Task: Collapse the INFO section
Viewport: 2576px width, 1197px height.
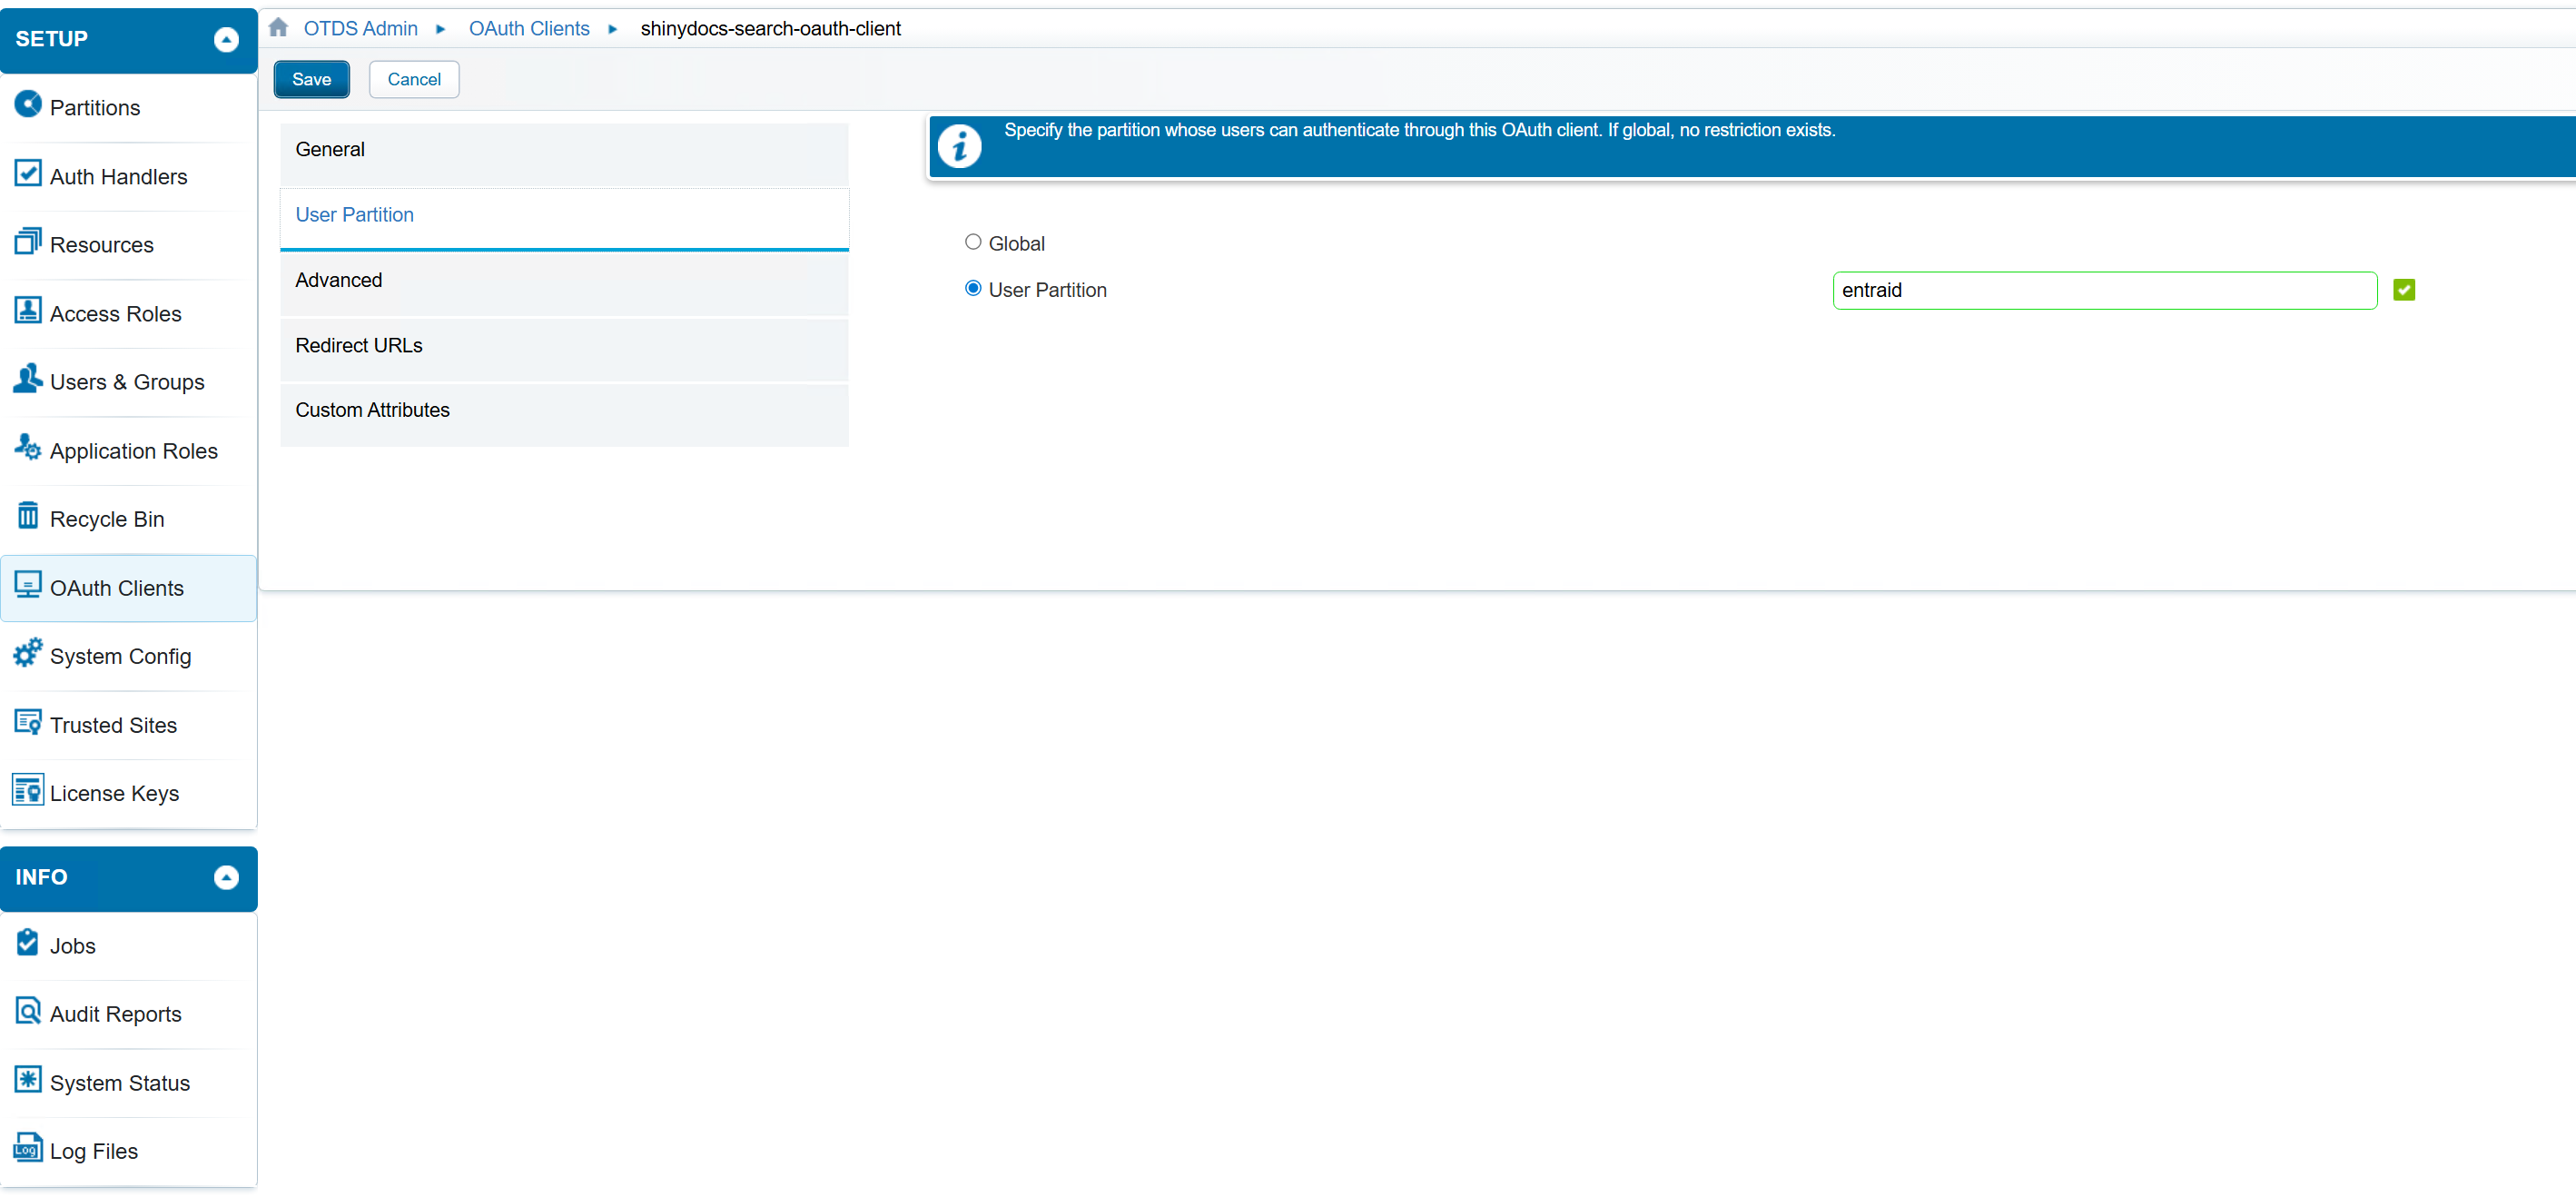Action: pyautogui.click(x=226, y=877)
